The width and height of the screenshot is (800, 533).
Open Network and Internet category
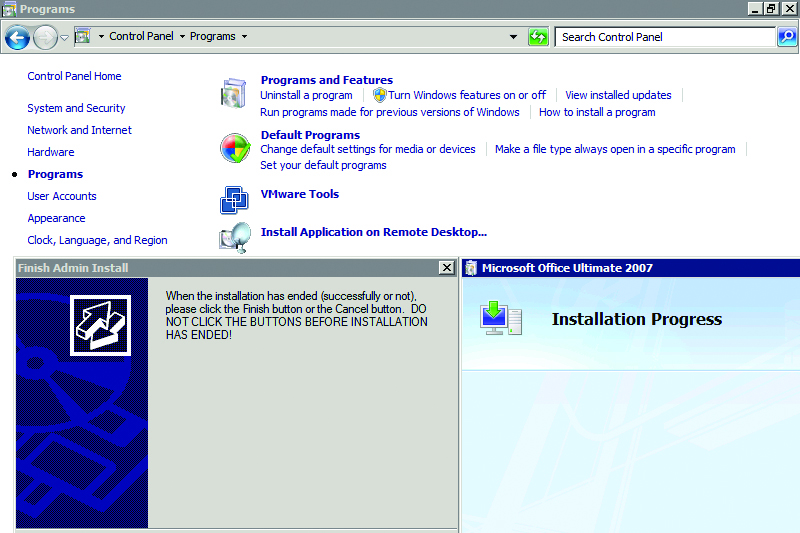[79, 130]
